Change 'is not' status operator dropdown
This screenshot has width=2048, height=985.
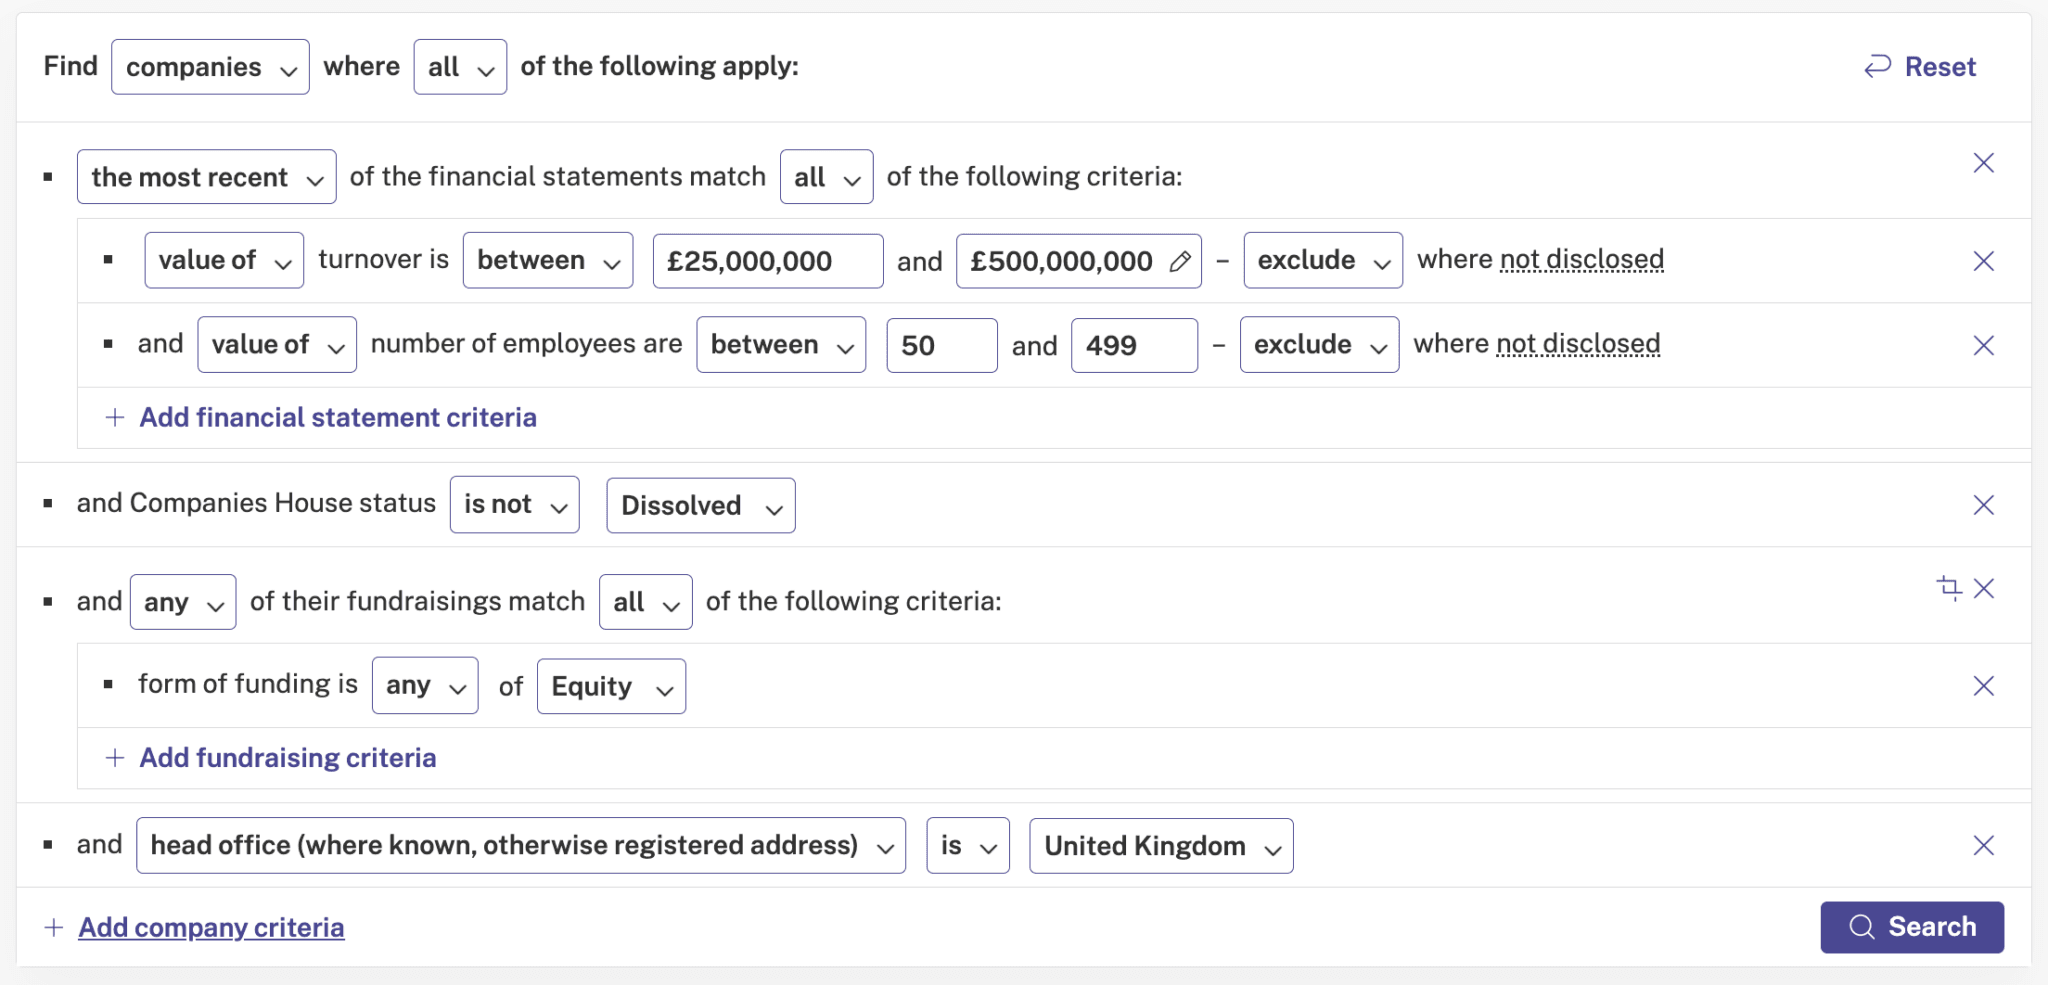click(515, 505)
